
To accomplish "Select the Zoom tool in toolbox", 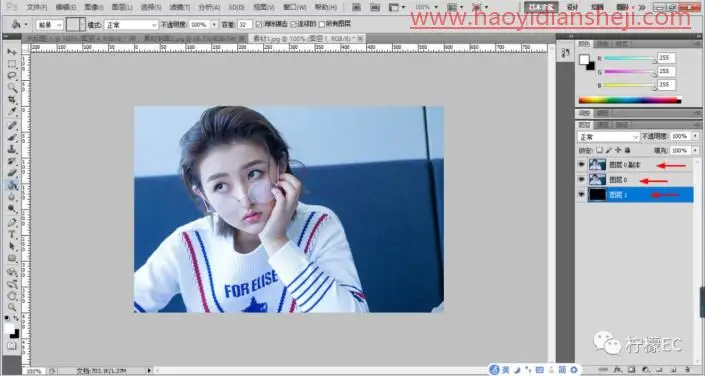I will pyautogui.click(x=12, y=308).
